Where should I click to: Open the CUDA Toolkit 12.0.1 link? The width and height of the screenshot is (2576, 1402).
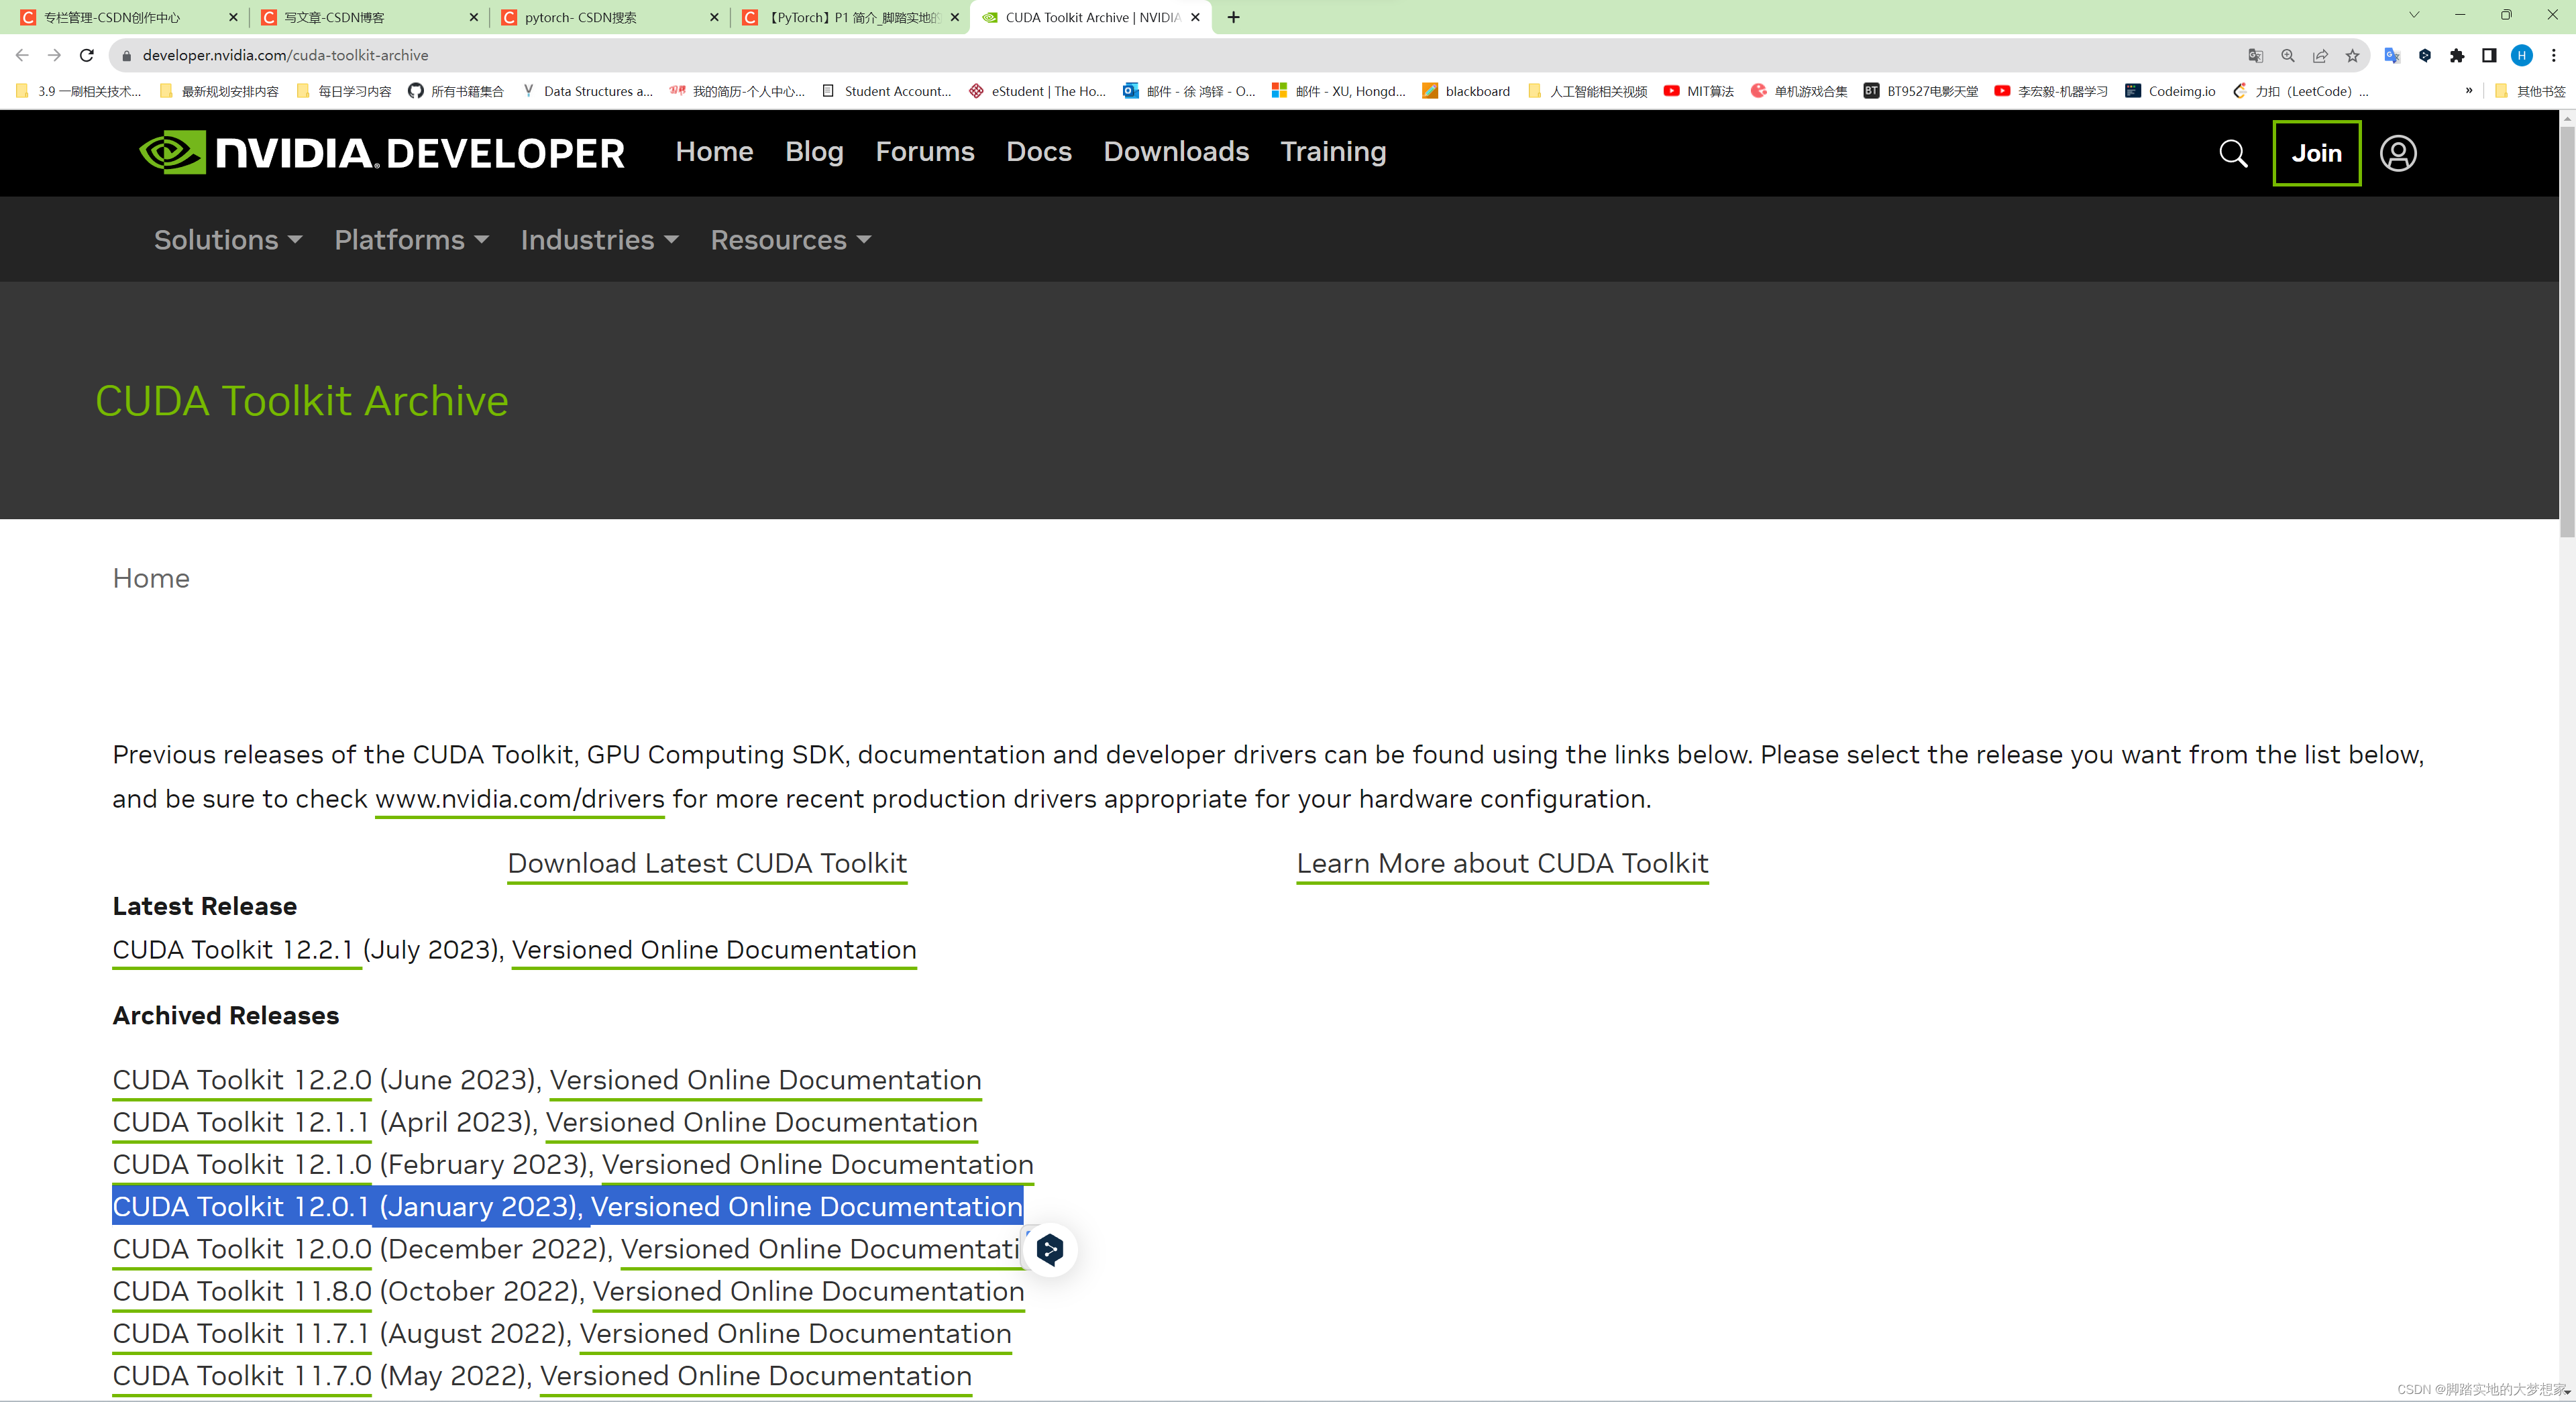[241, 1208]
